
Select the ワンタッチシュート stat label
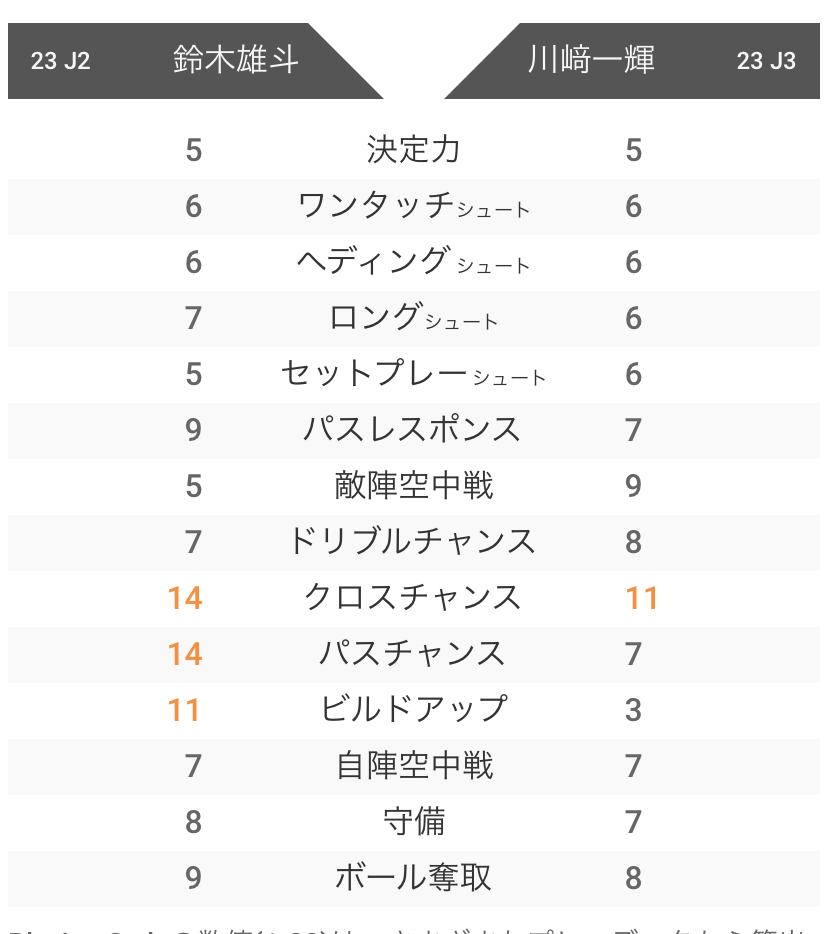click(413, 206)
